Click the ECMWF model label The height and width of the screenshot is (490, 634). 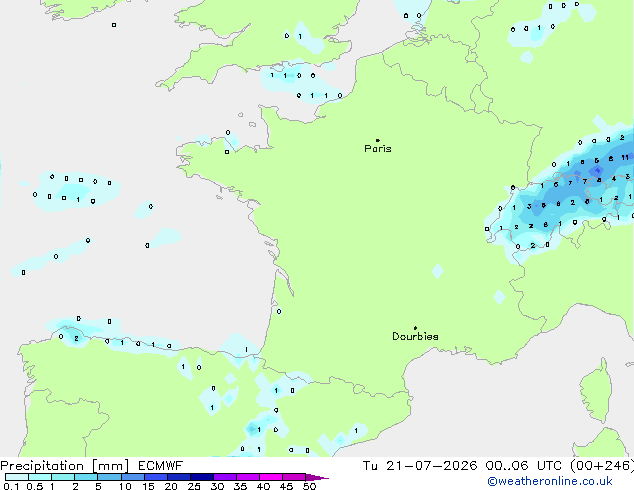pyautogui.click(x=161, y=466)
